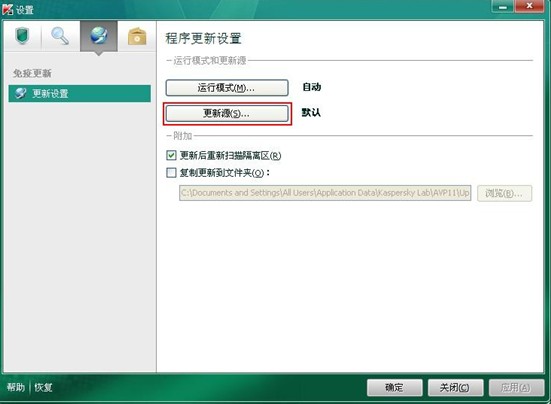Minimize the settings window
Viewport: 551px width, 404px height.
503,7
